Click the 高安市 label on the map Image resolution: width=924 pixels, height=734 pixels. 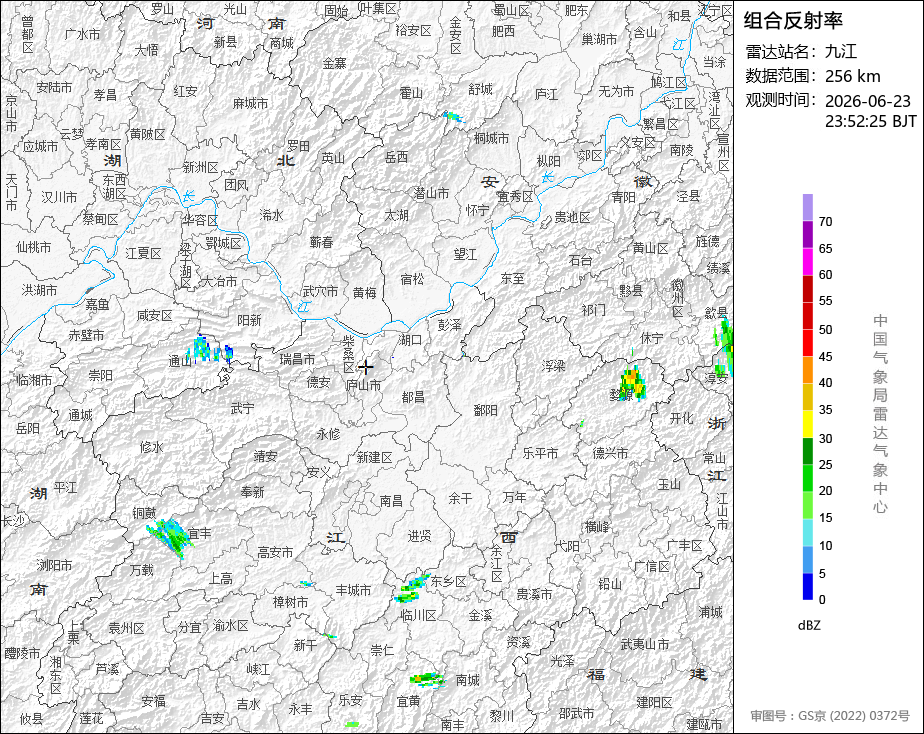click(x=275, y=552)
